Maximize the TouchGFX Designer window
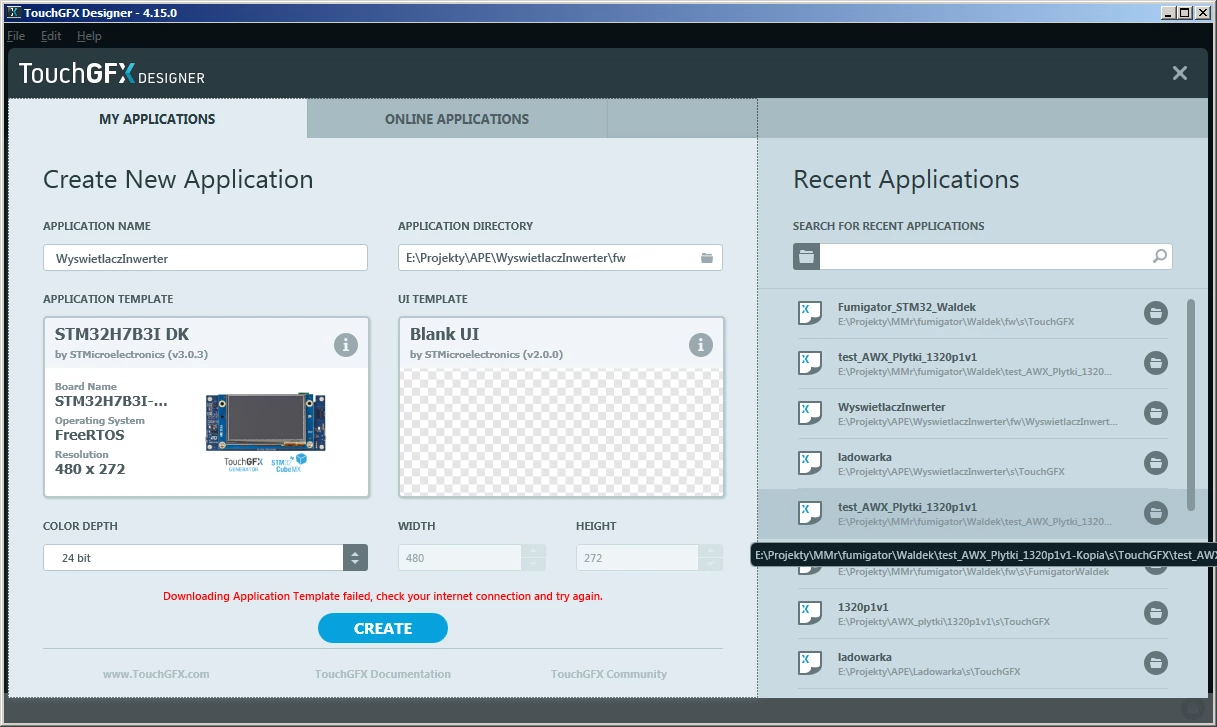 click(x=1185, y=13)
